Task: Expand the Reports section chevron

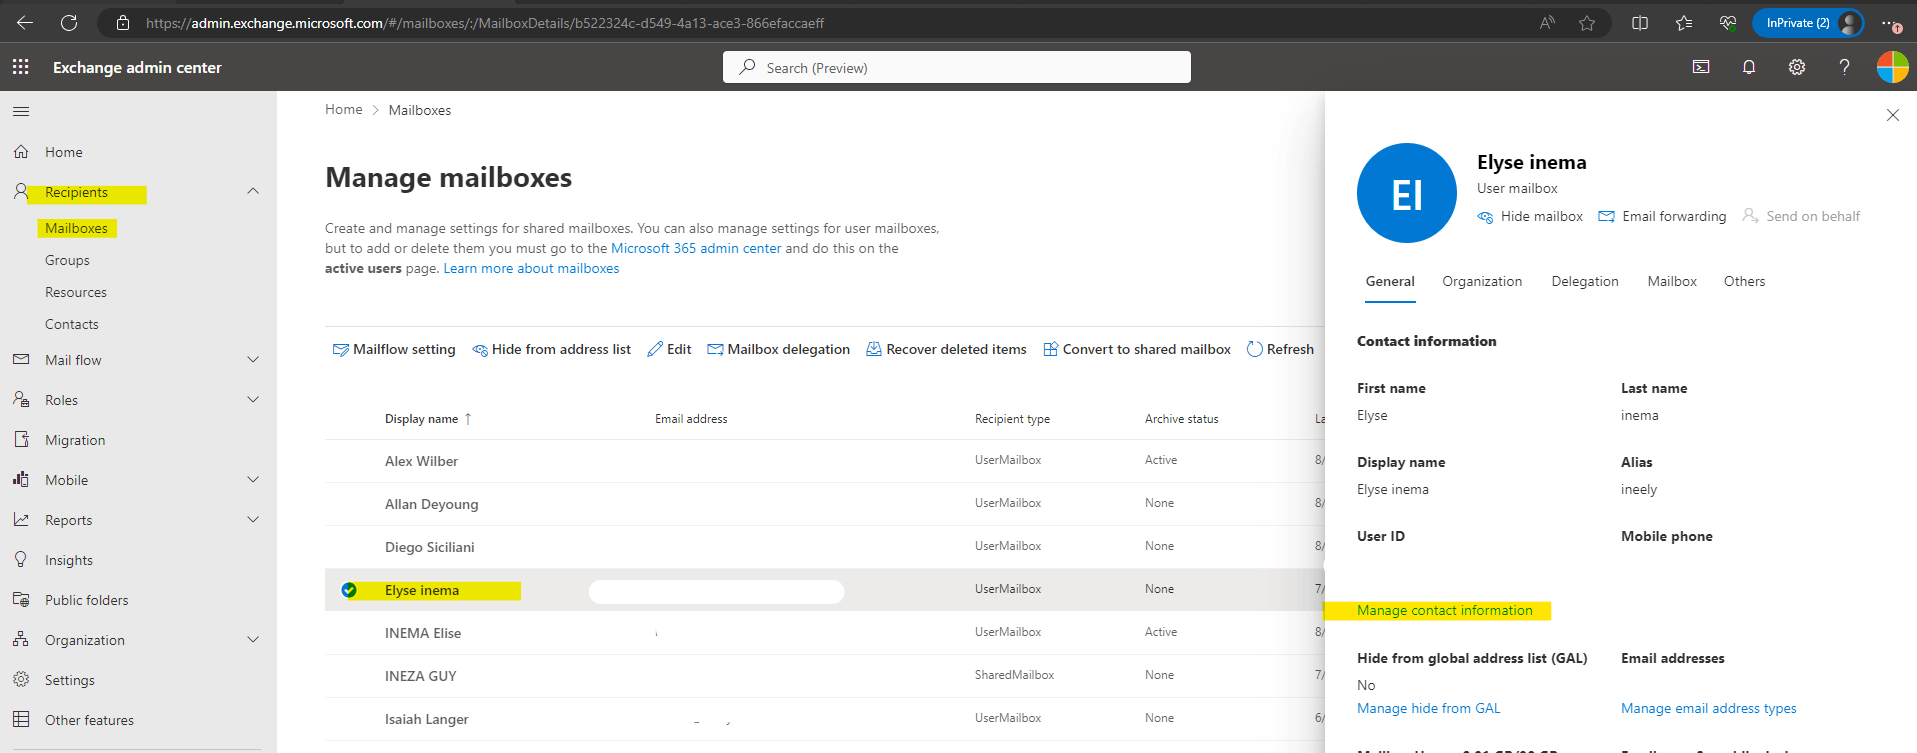Action: click(x=253, y=519)
